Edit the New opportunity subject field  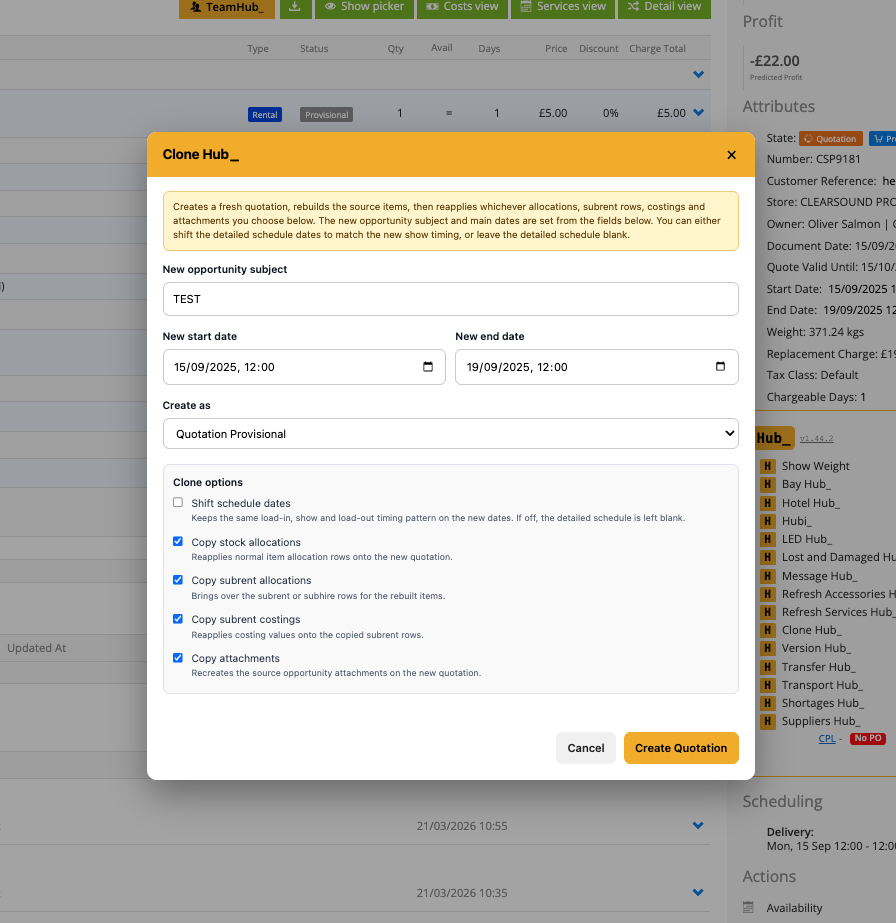450,299
